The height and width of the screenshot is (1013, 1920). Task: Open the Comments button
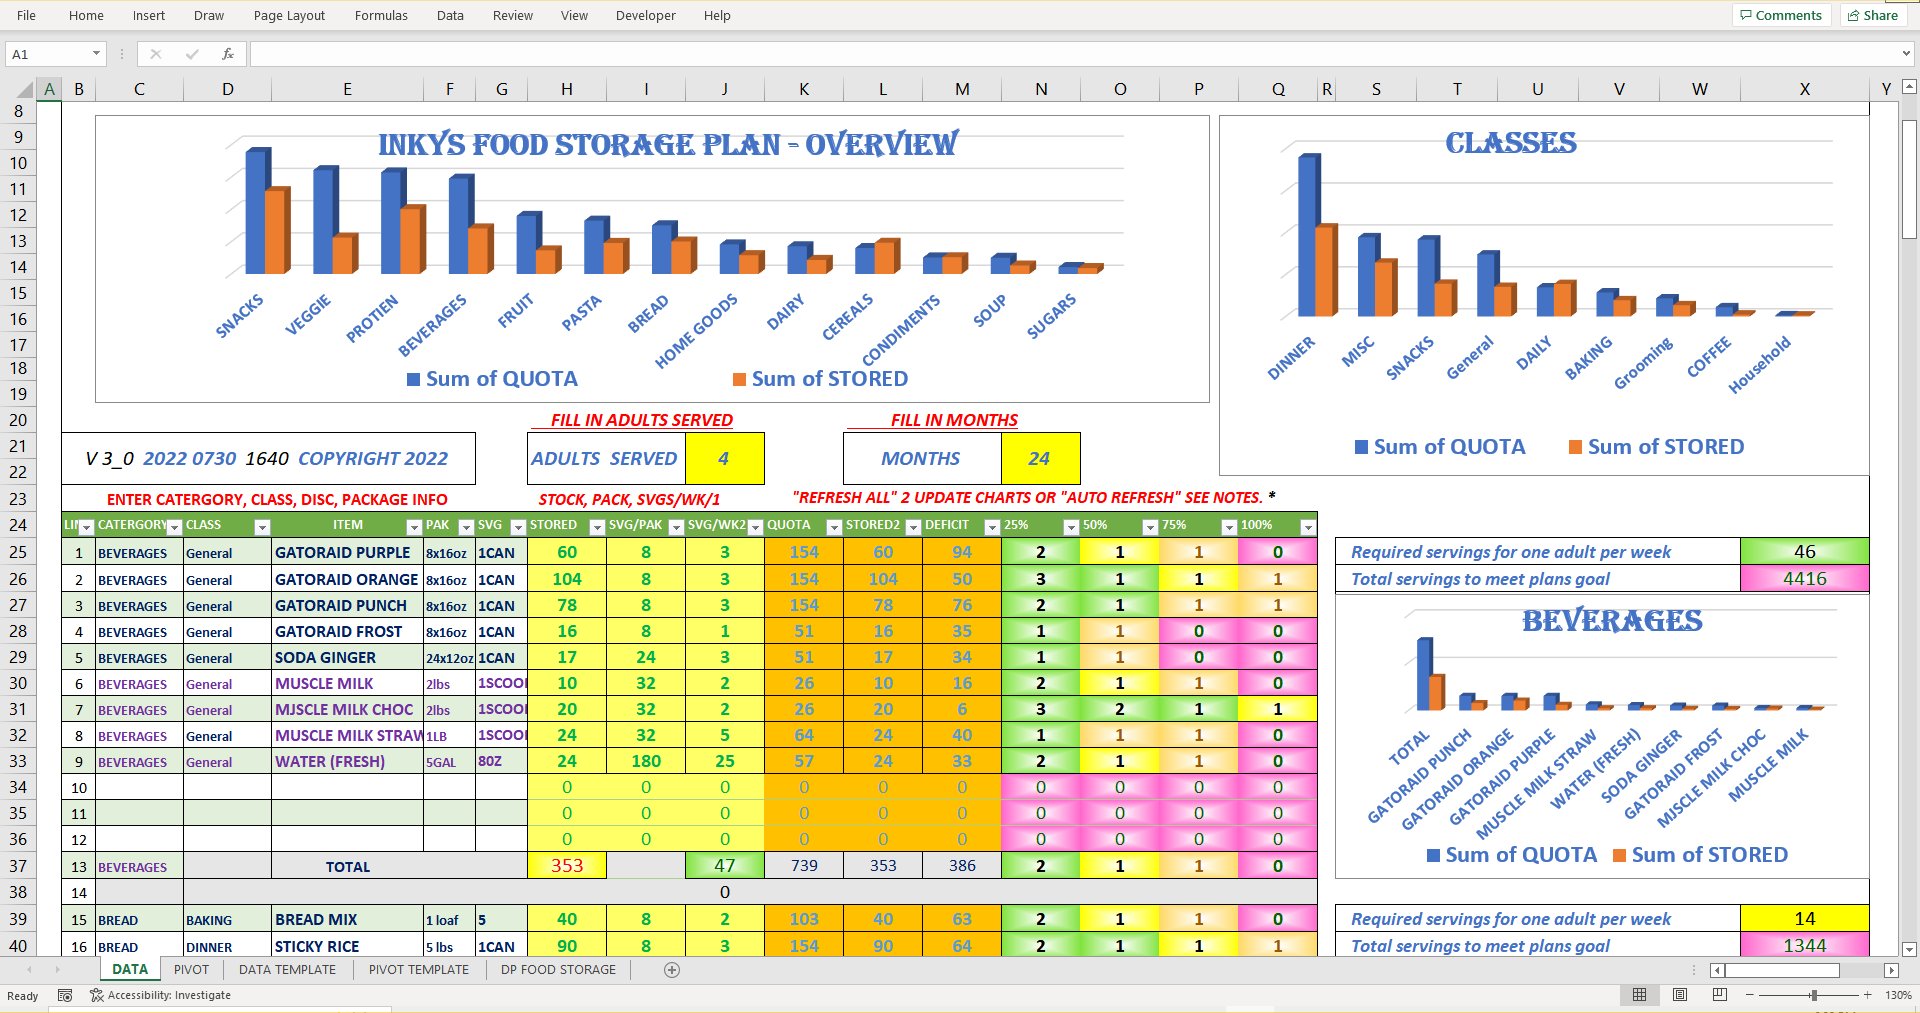(1781, 15)
